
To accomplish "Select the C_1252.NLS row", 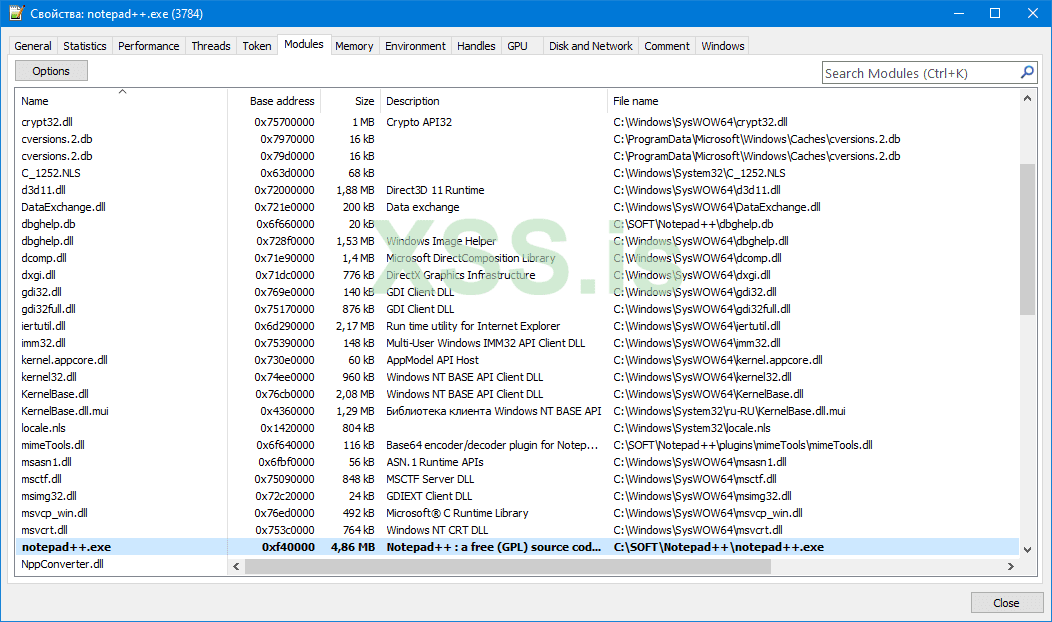I will click(517, 173).
